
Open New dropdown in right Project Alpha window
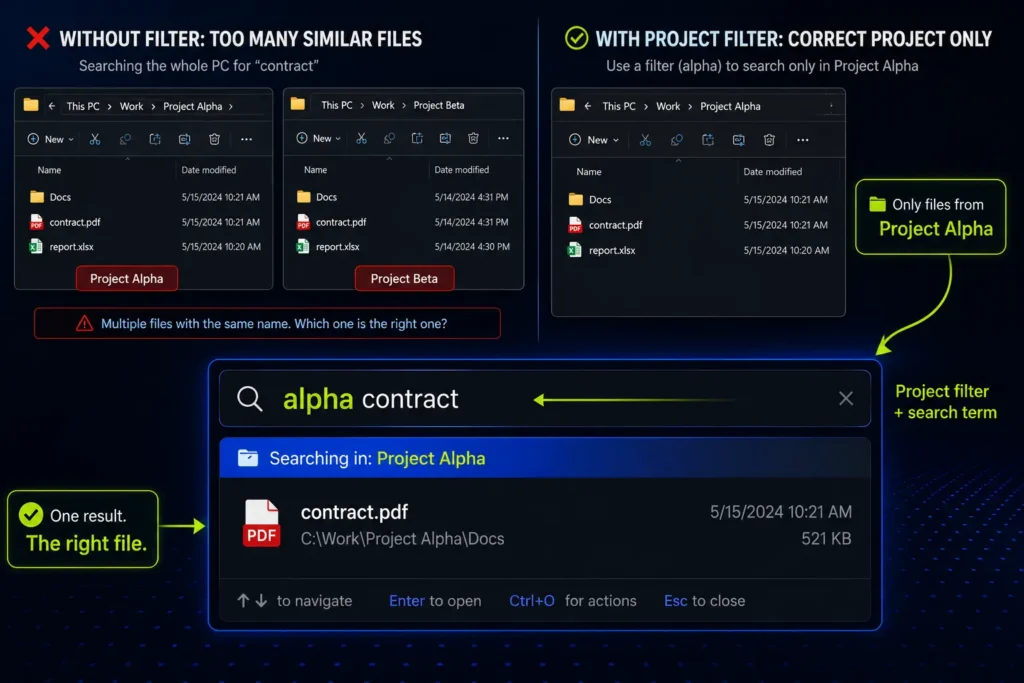[594, 140]
